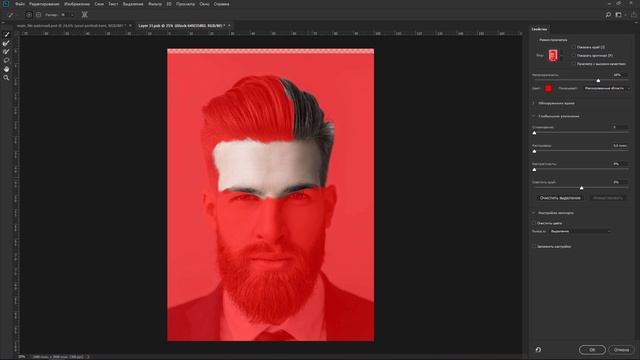640x360 pixels.
Task: Open the Select menu
Action: (133, 4)
